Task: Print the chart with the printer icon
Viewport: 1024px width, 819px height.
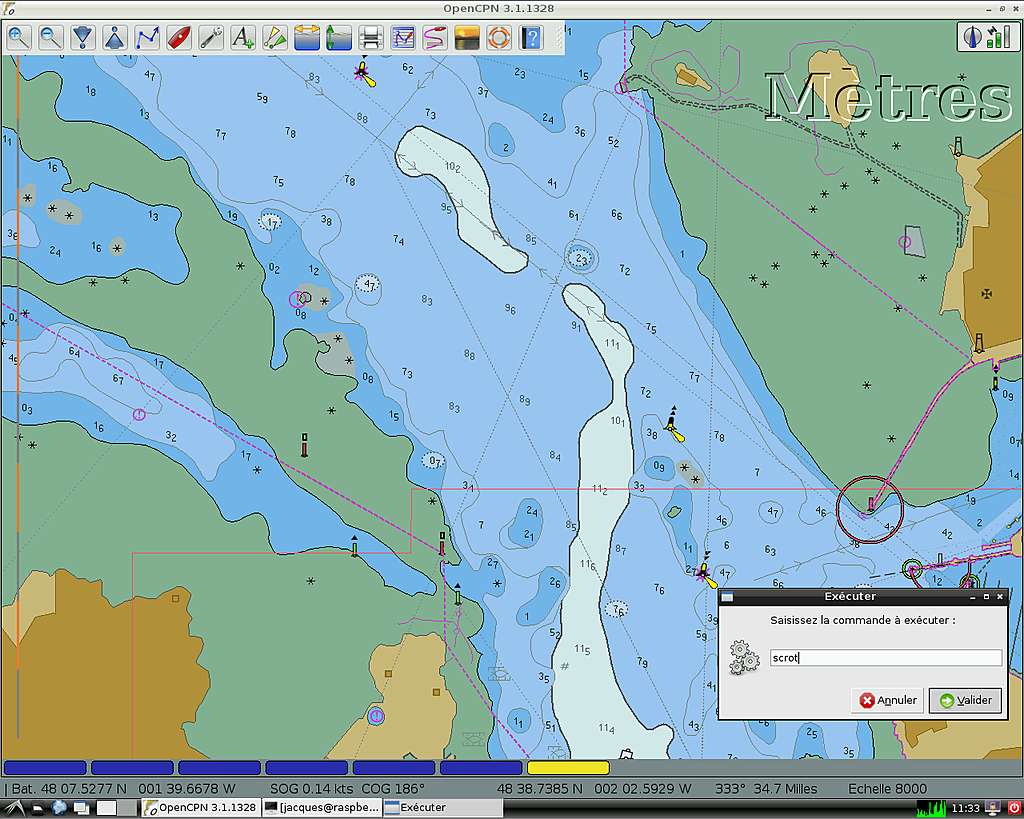Action: tap(371, 38)
